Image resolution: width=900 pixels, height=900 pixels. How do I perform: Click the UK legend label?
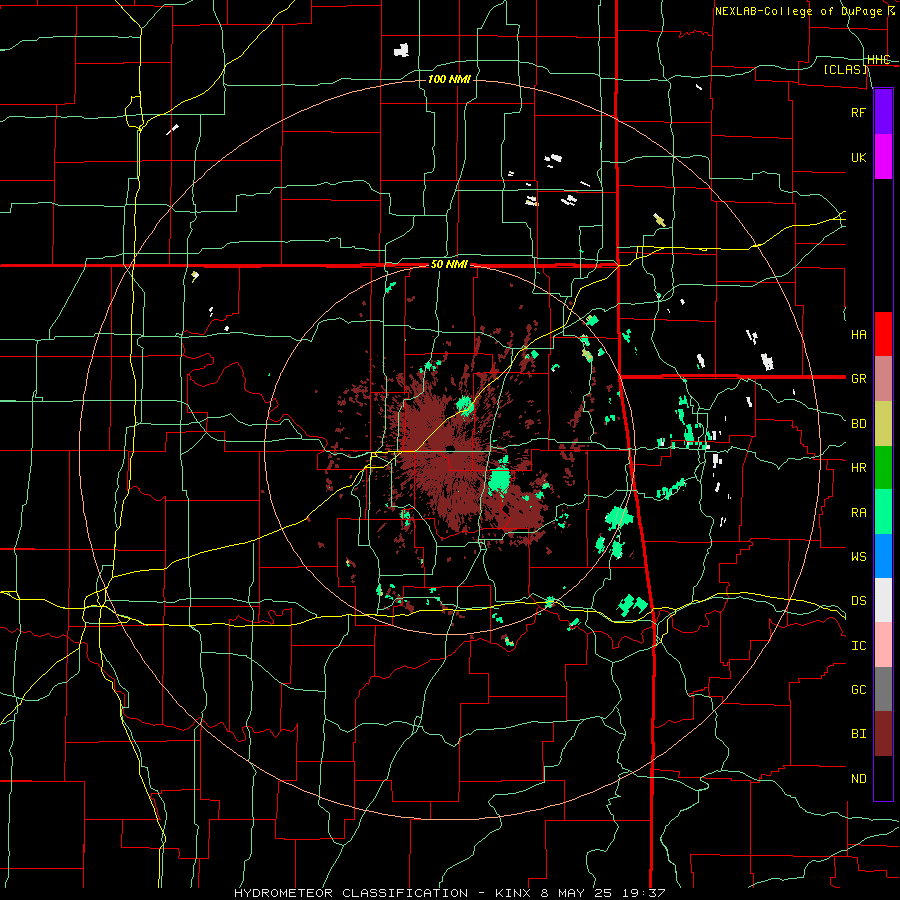(x=858, y=157)
